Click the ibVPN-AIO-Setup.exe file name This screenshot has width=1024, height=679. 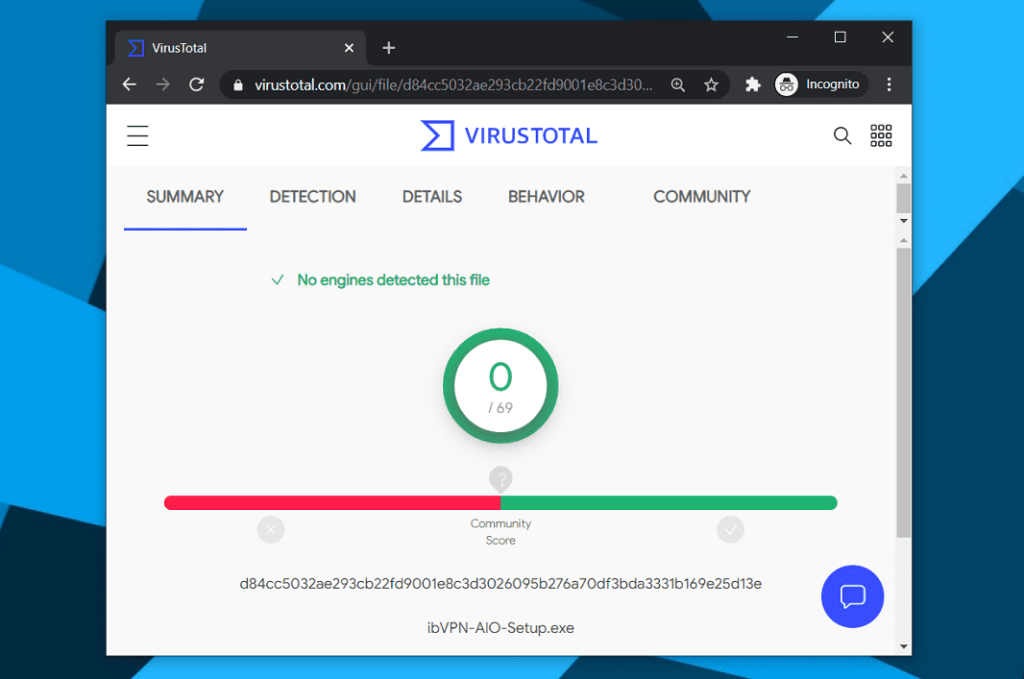[x=500, y=628]
